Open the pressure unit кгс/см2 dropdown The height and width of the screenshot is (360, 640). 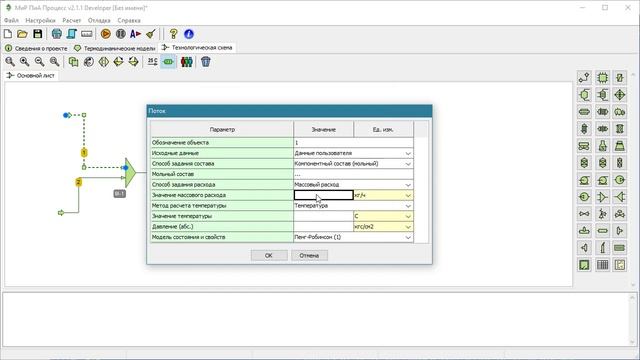pyautogui.click(x=408, y=227)
